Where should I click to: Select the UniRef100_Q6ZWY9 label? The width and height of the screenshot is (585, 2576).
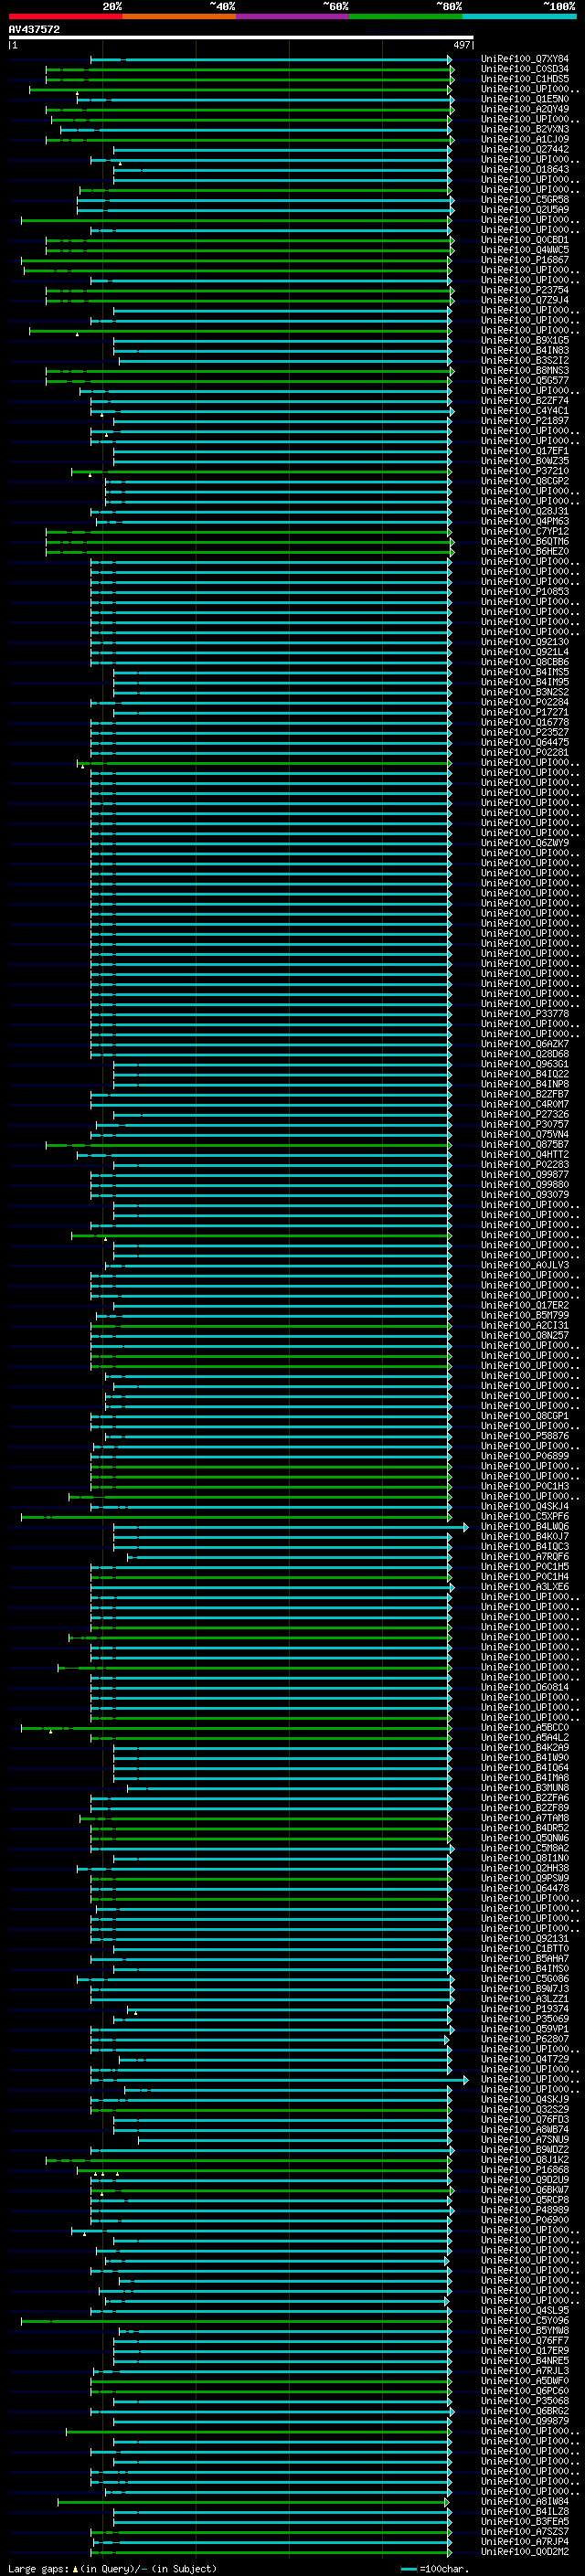click(525, 843)
